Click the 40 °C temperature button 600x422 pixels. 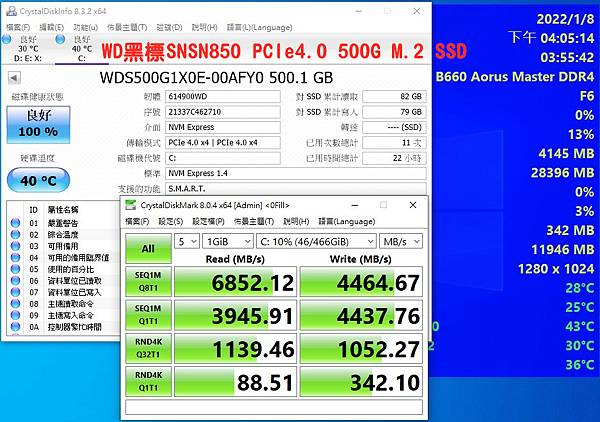38,180
